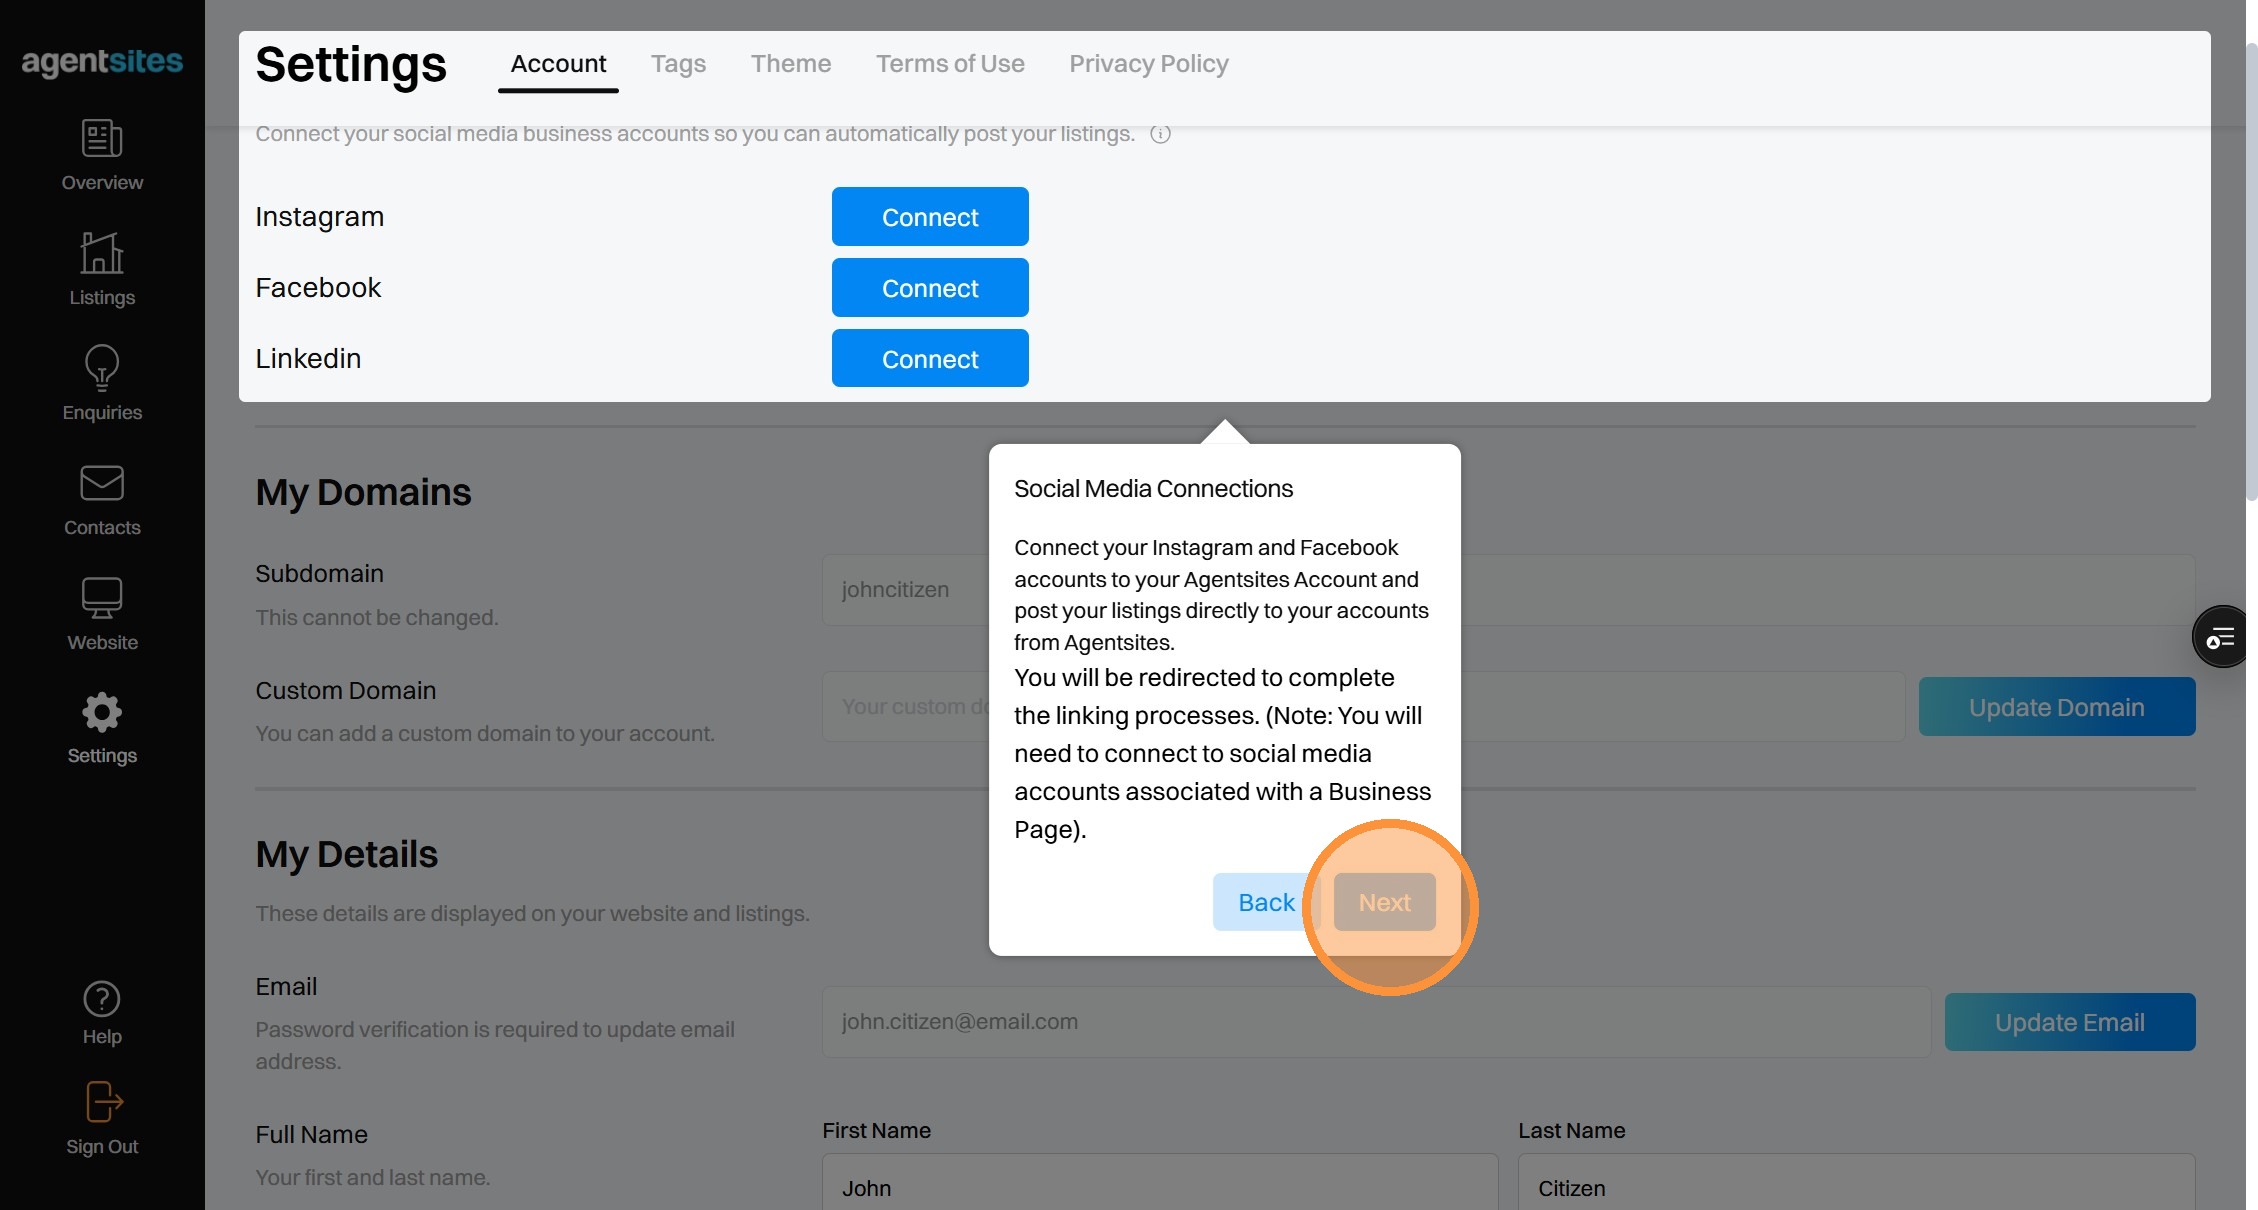Screen dimensions: 2258x1210
Task: Open Contacts envelope icon
Action: click(102, 484)
